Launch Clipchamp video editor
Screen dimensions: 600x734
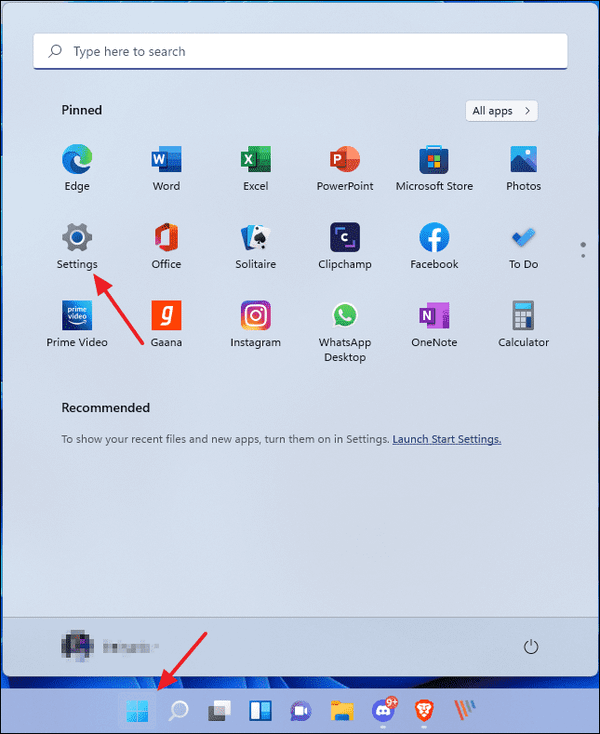[345, 246]
